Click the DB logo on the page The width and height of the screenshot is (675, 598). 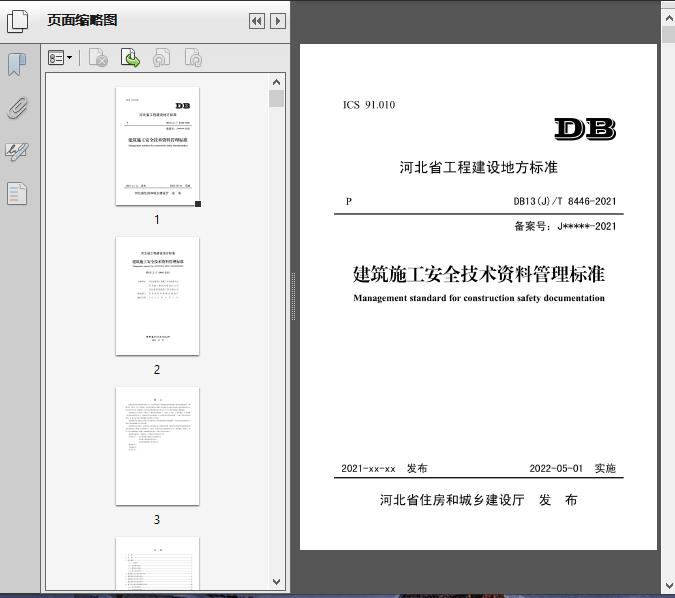[585, 129]
